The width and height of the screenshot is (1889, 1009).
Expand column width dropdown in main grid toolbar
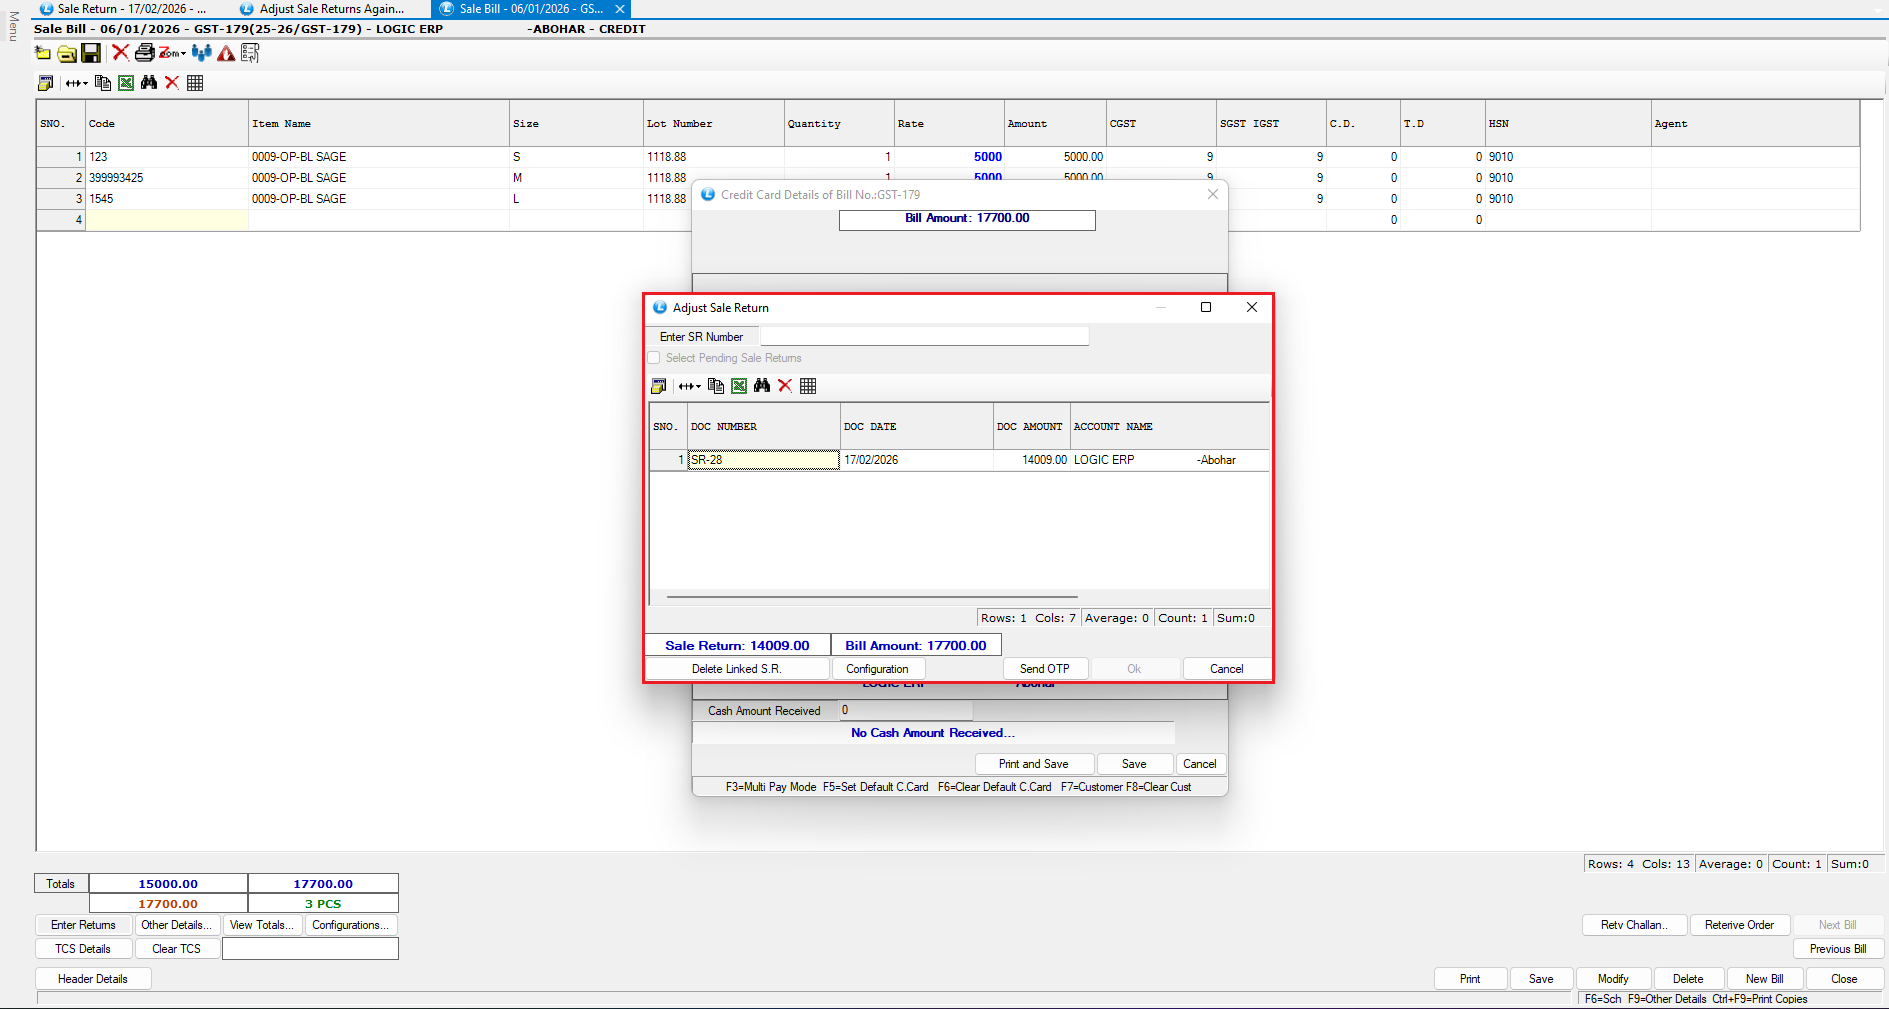77,83
